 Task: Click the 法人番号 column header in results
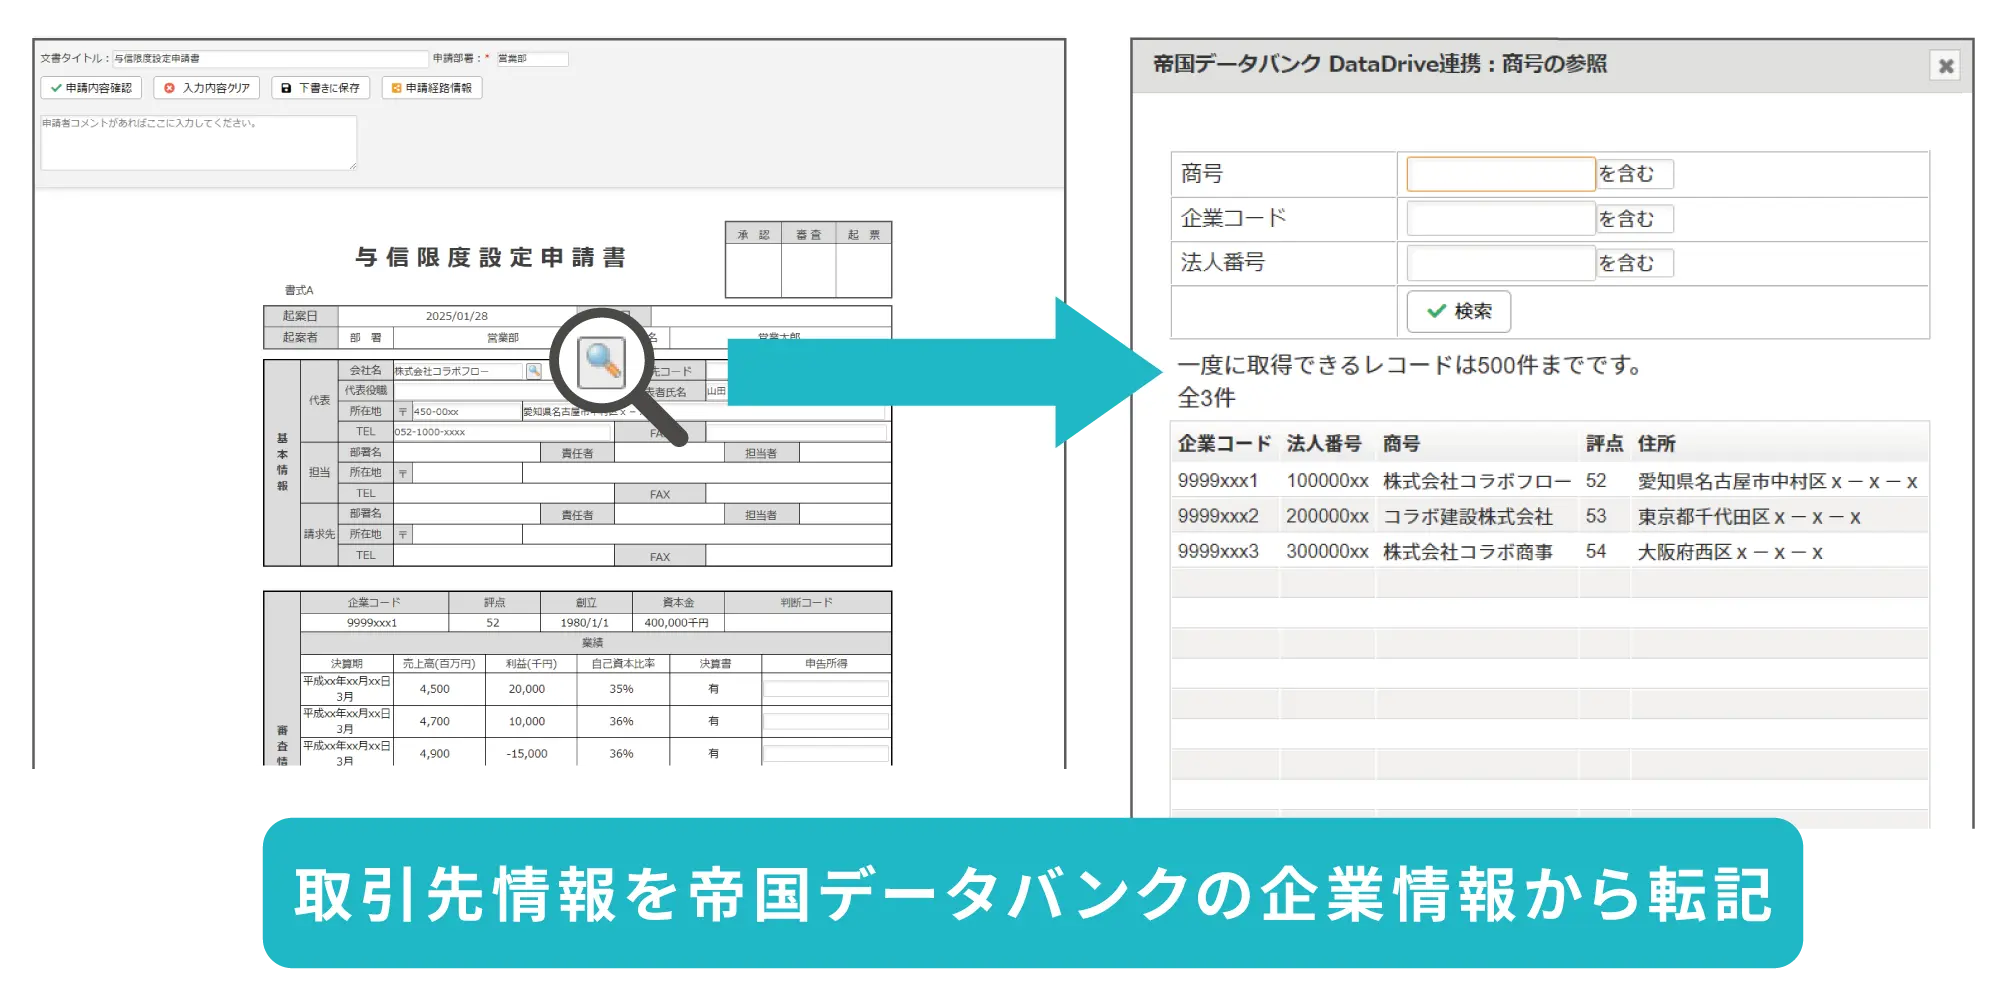pos(1324,443)
